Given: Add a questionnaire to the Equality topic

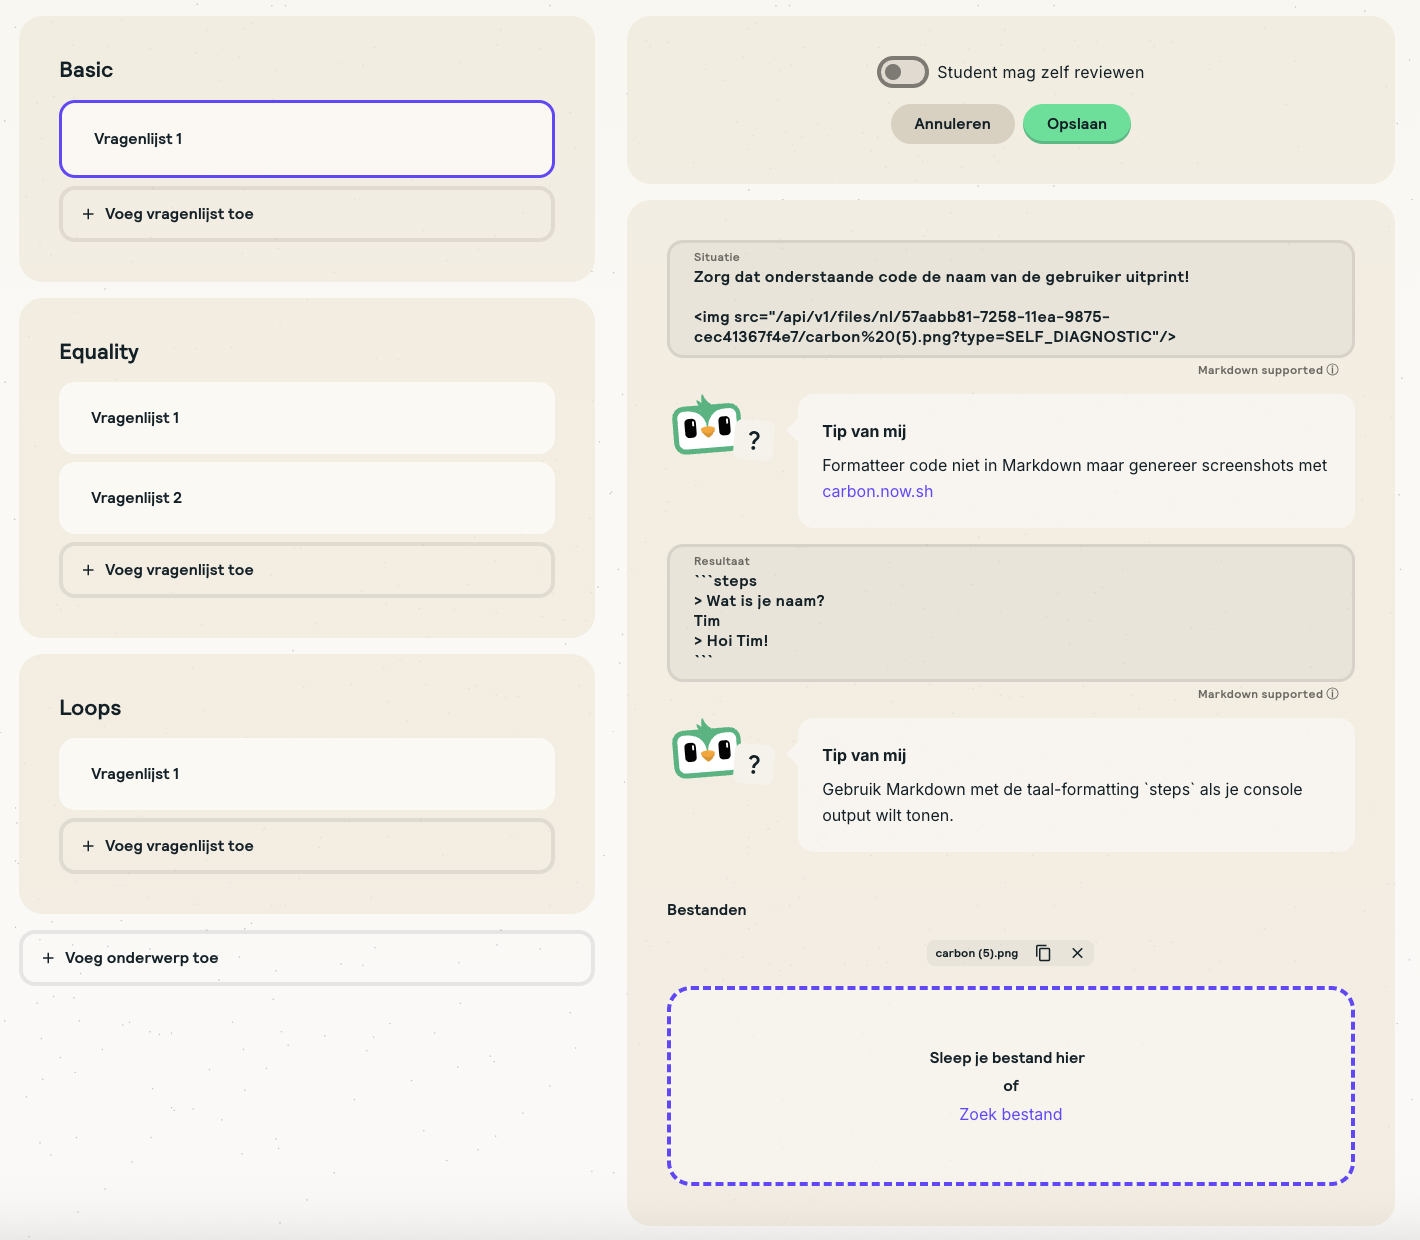Looking at the screenshot, I should [306, 570].
